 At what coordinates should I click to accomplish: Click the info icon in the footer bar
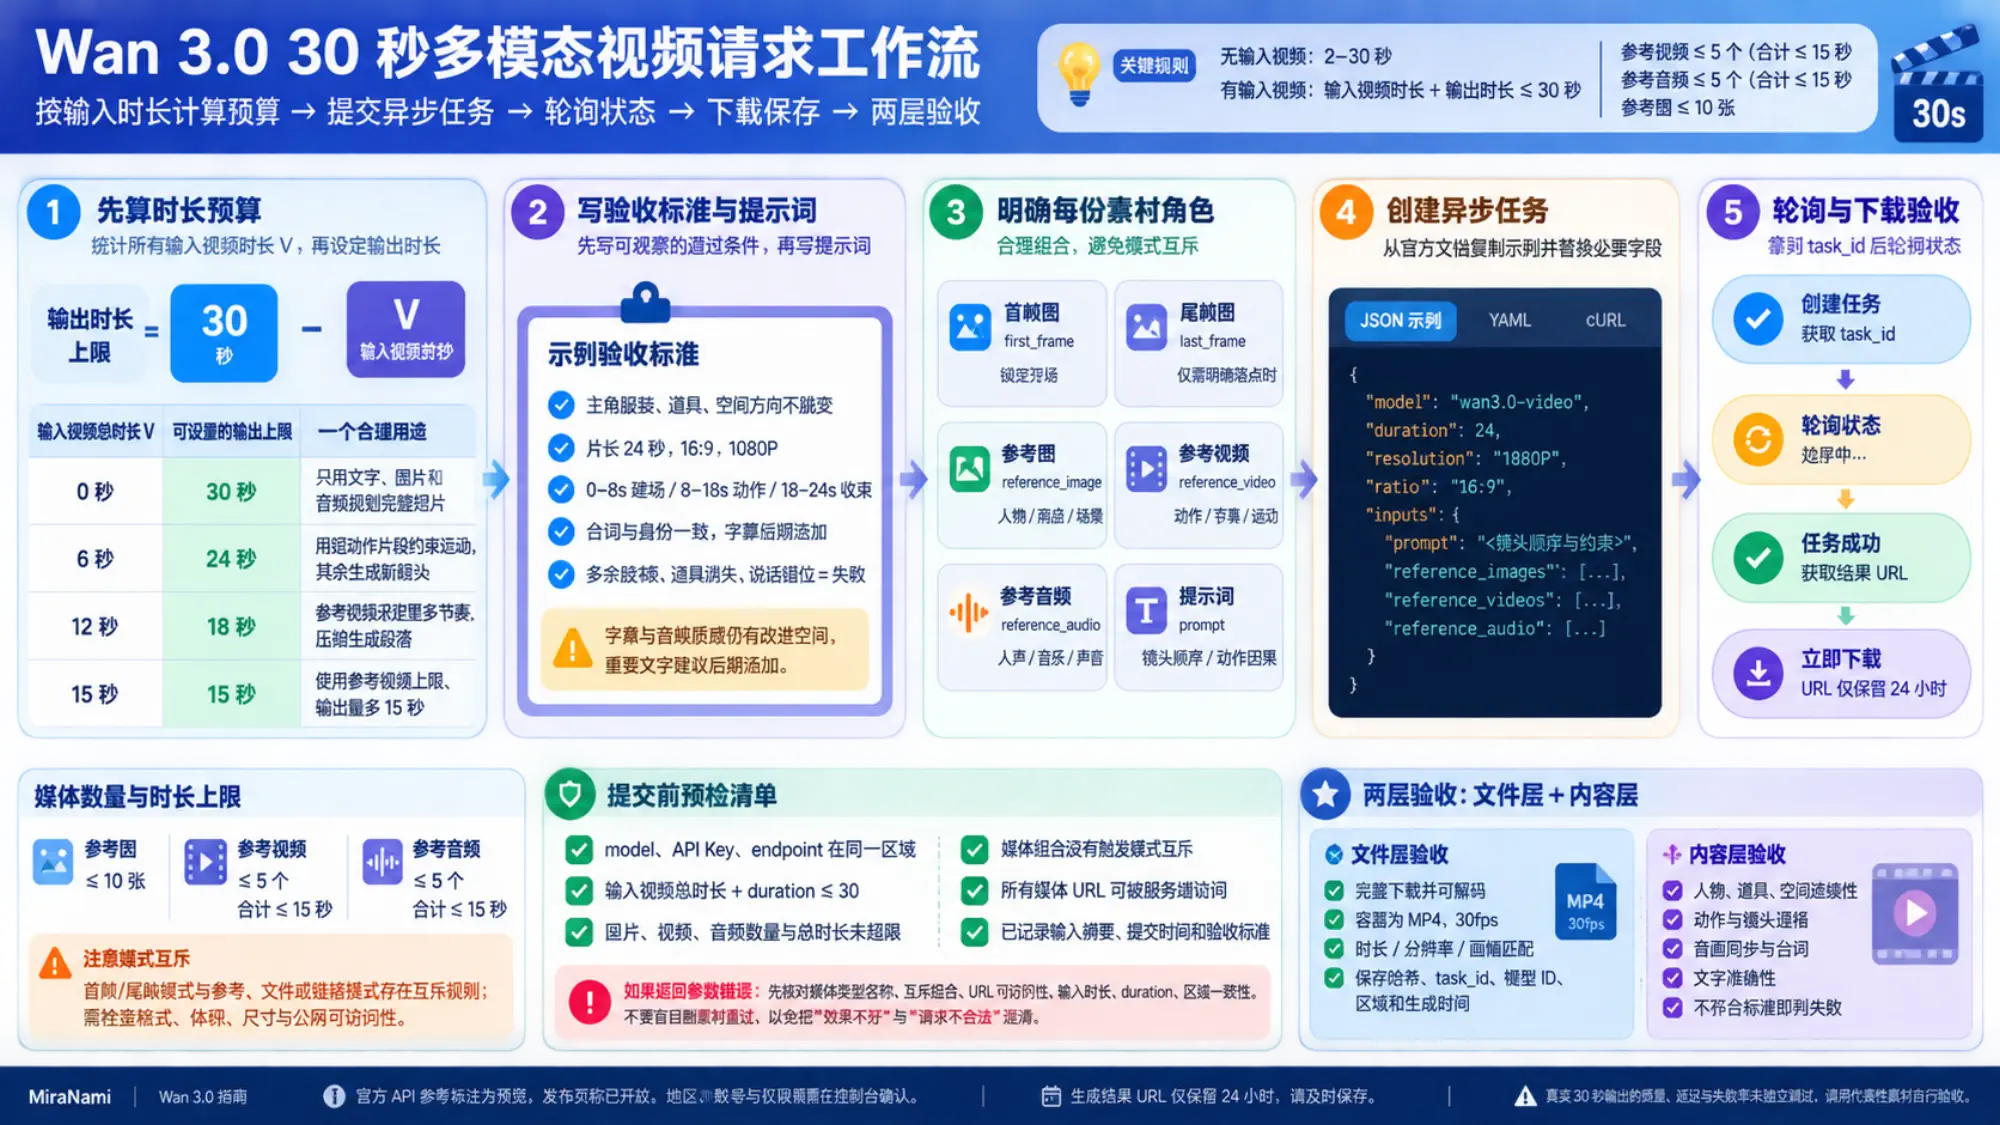tap(334, 1096)
